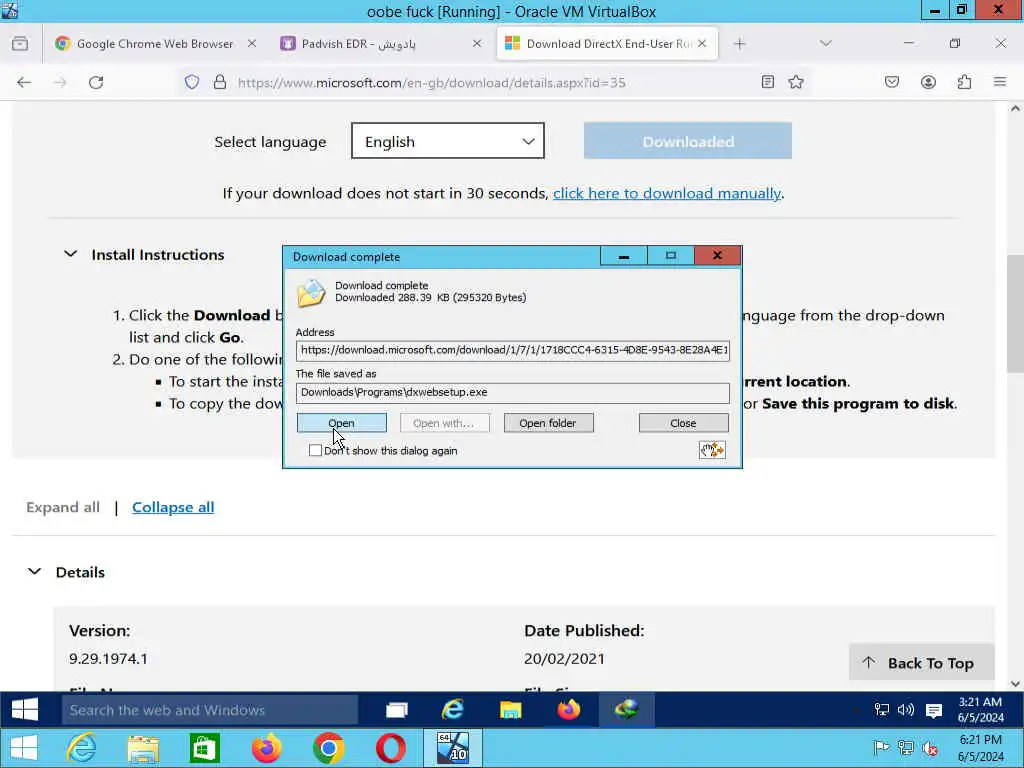Click the file saved as path field
1024x768 pixels.
513,392
